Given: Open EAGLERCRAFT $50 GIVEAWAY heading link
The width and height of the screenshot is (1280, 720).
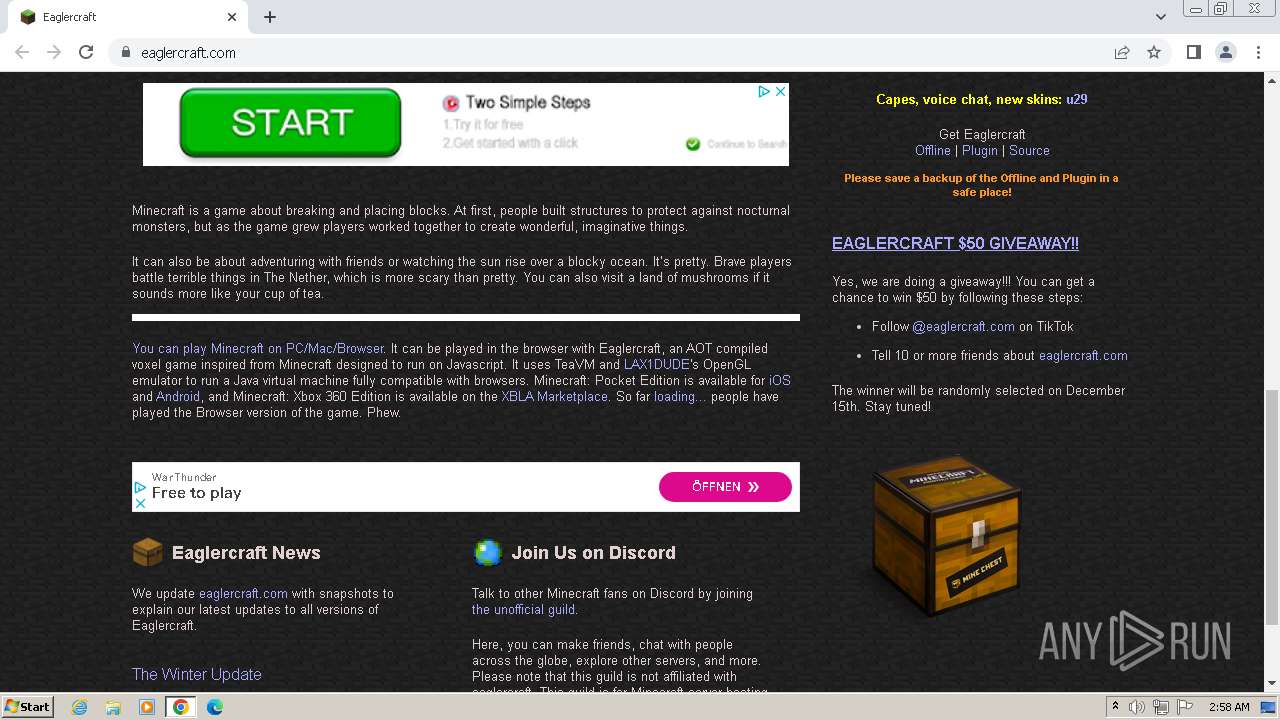Looking at the screenshot, I should point(955,243).
